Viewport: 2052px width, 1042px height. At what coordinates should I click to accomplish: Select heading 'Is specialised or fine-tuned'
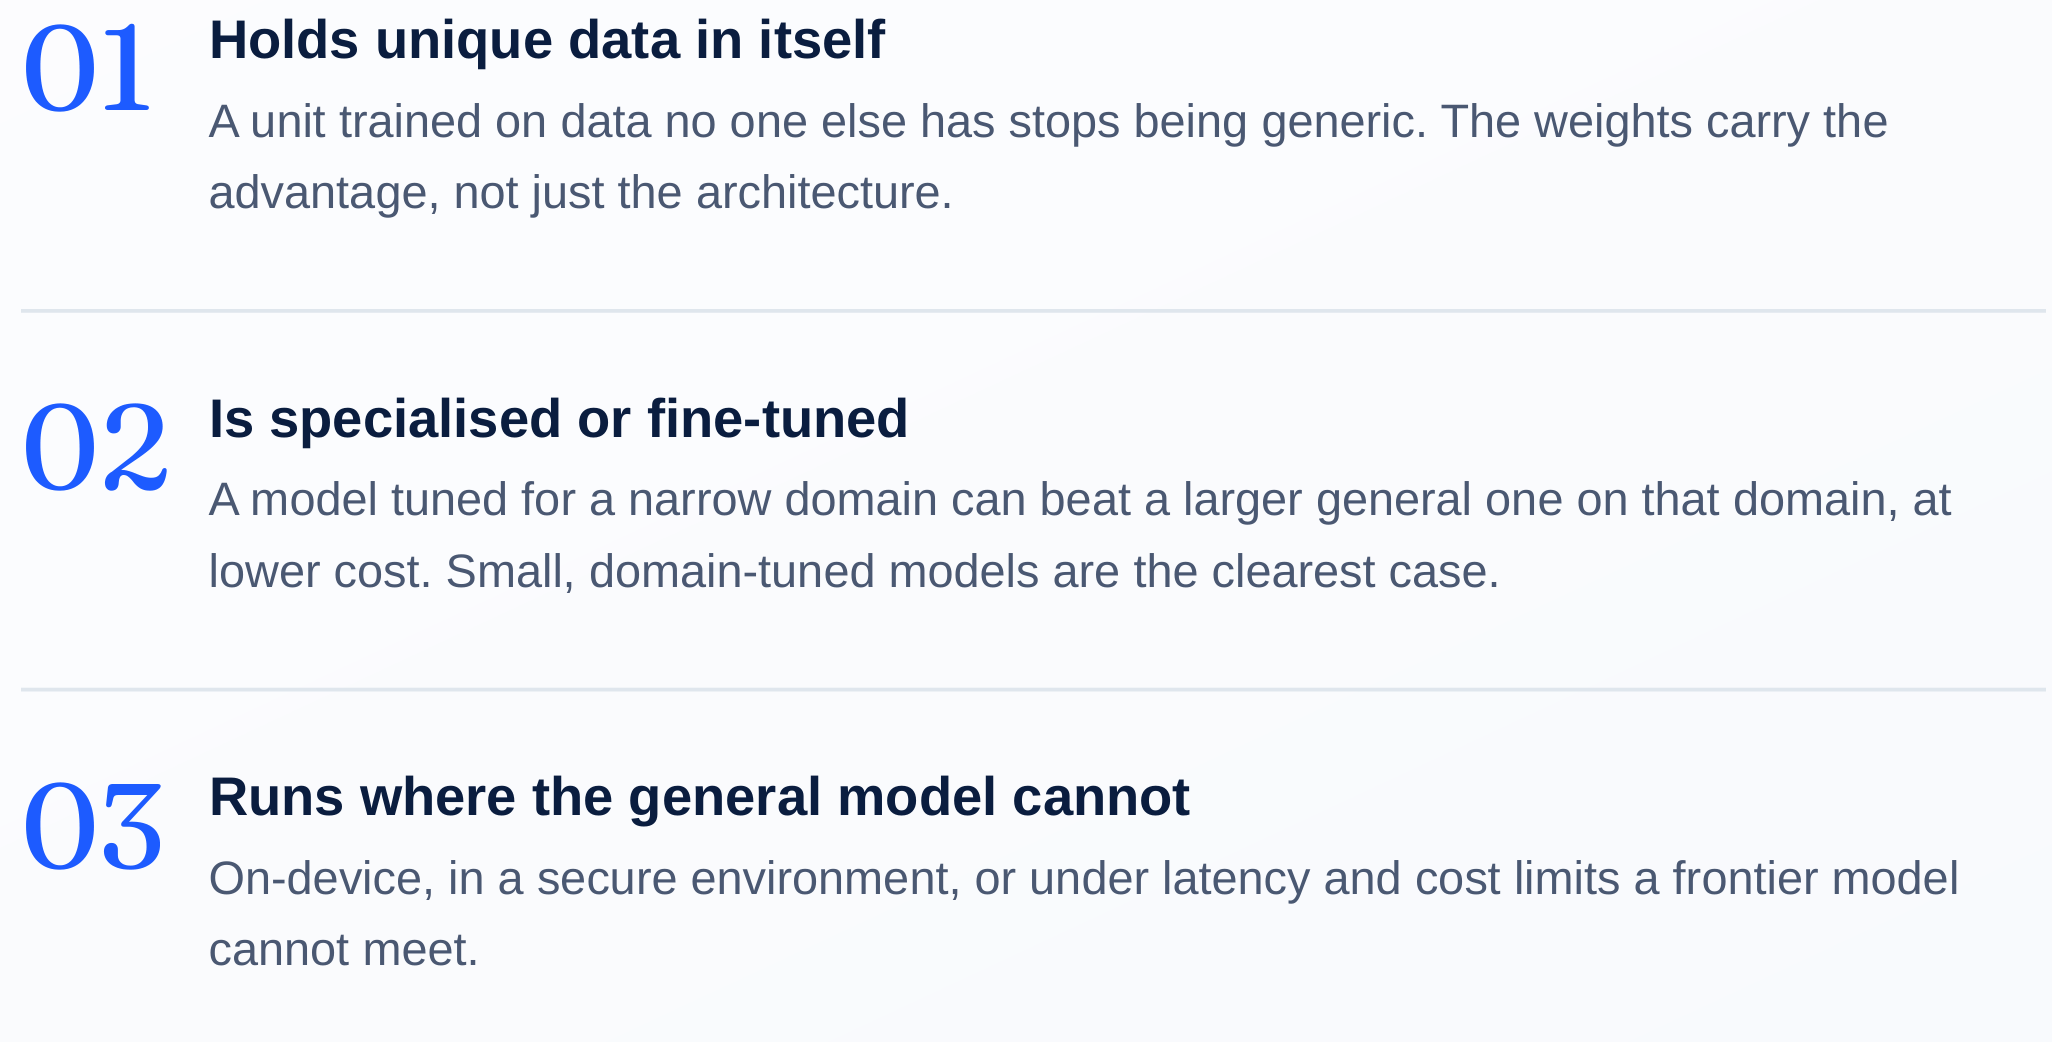tap(558, 418)
